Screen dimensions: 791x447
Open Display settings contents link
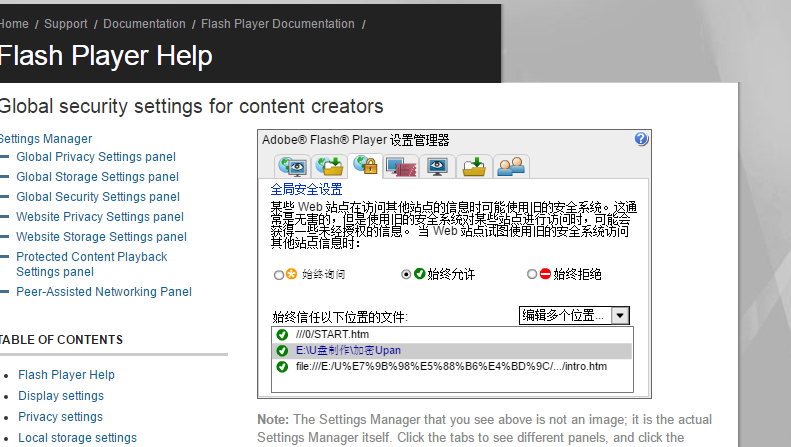click(61, 396)
